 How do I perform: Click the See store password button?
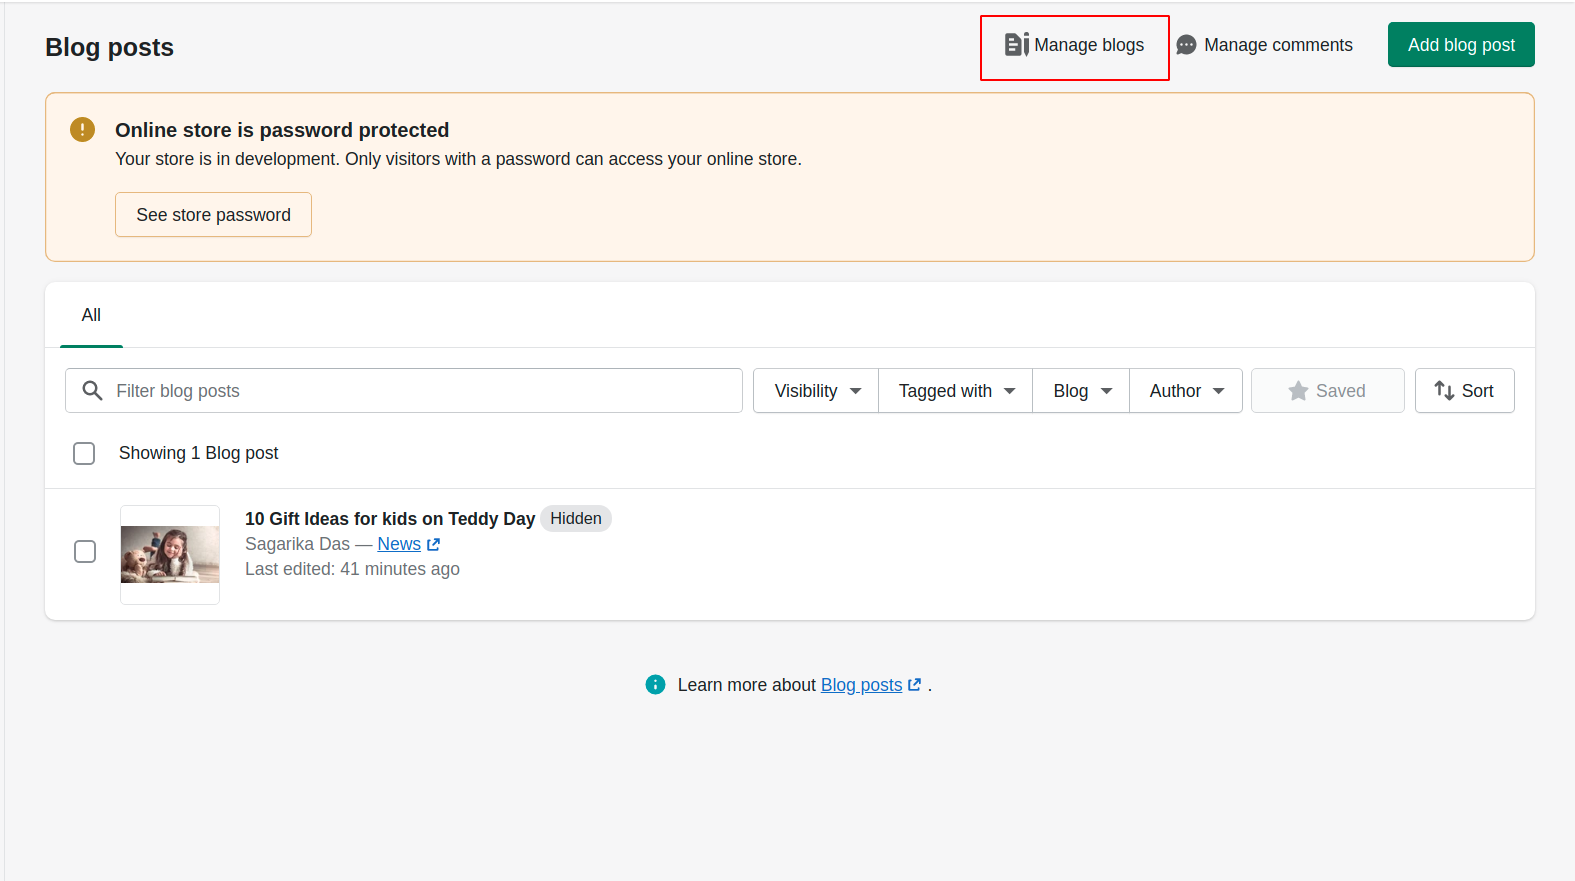click(213, 215)
